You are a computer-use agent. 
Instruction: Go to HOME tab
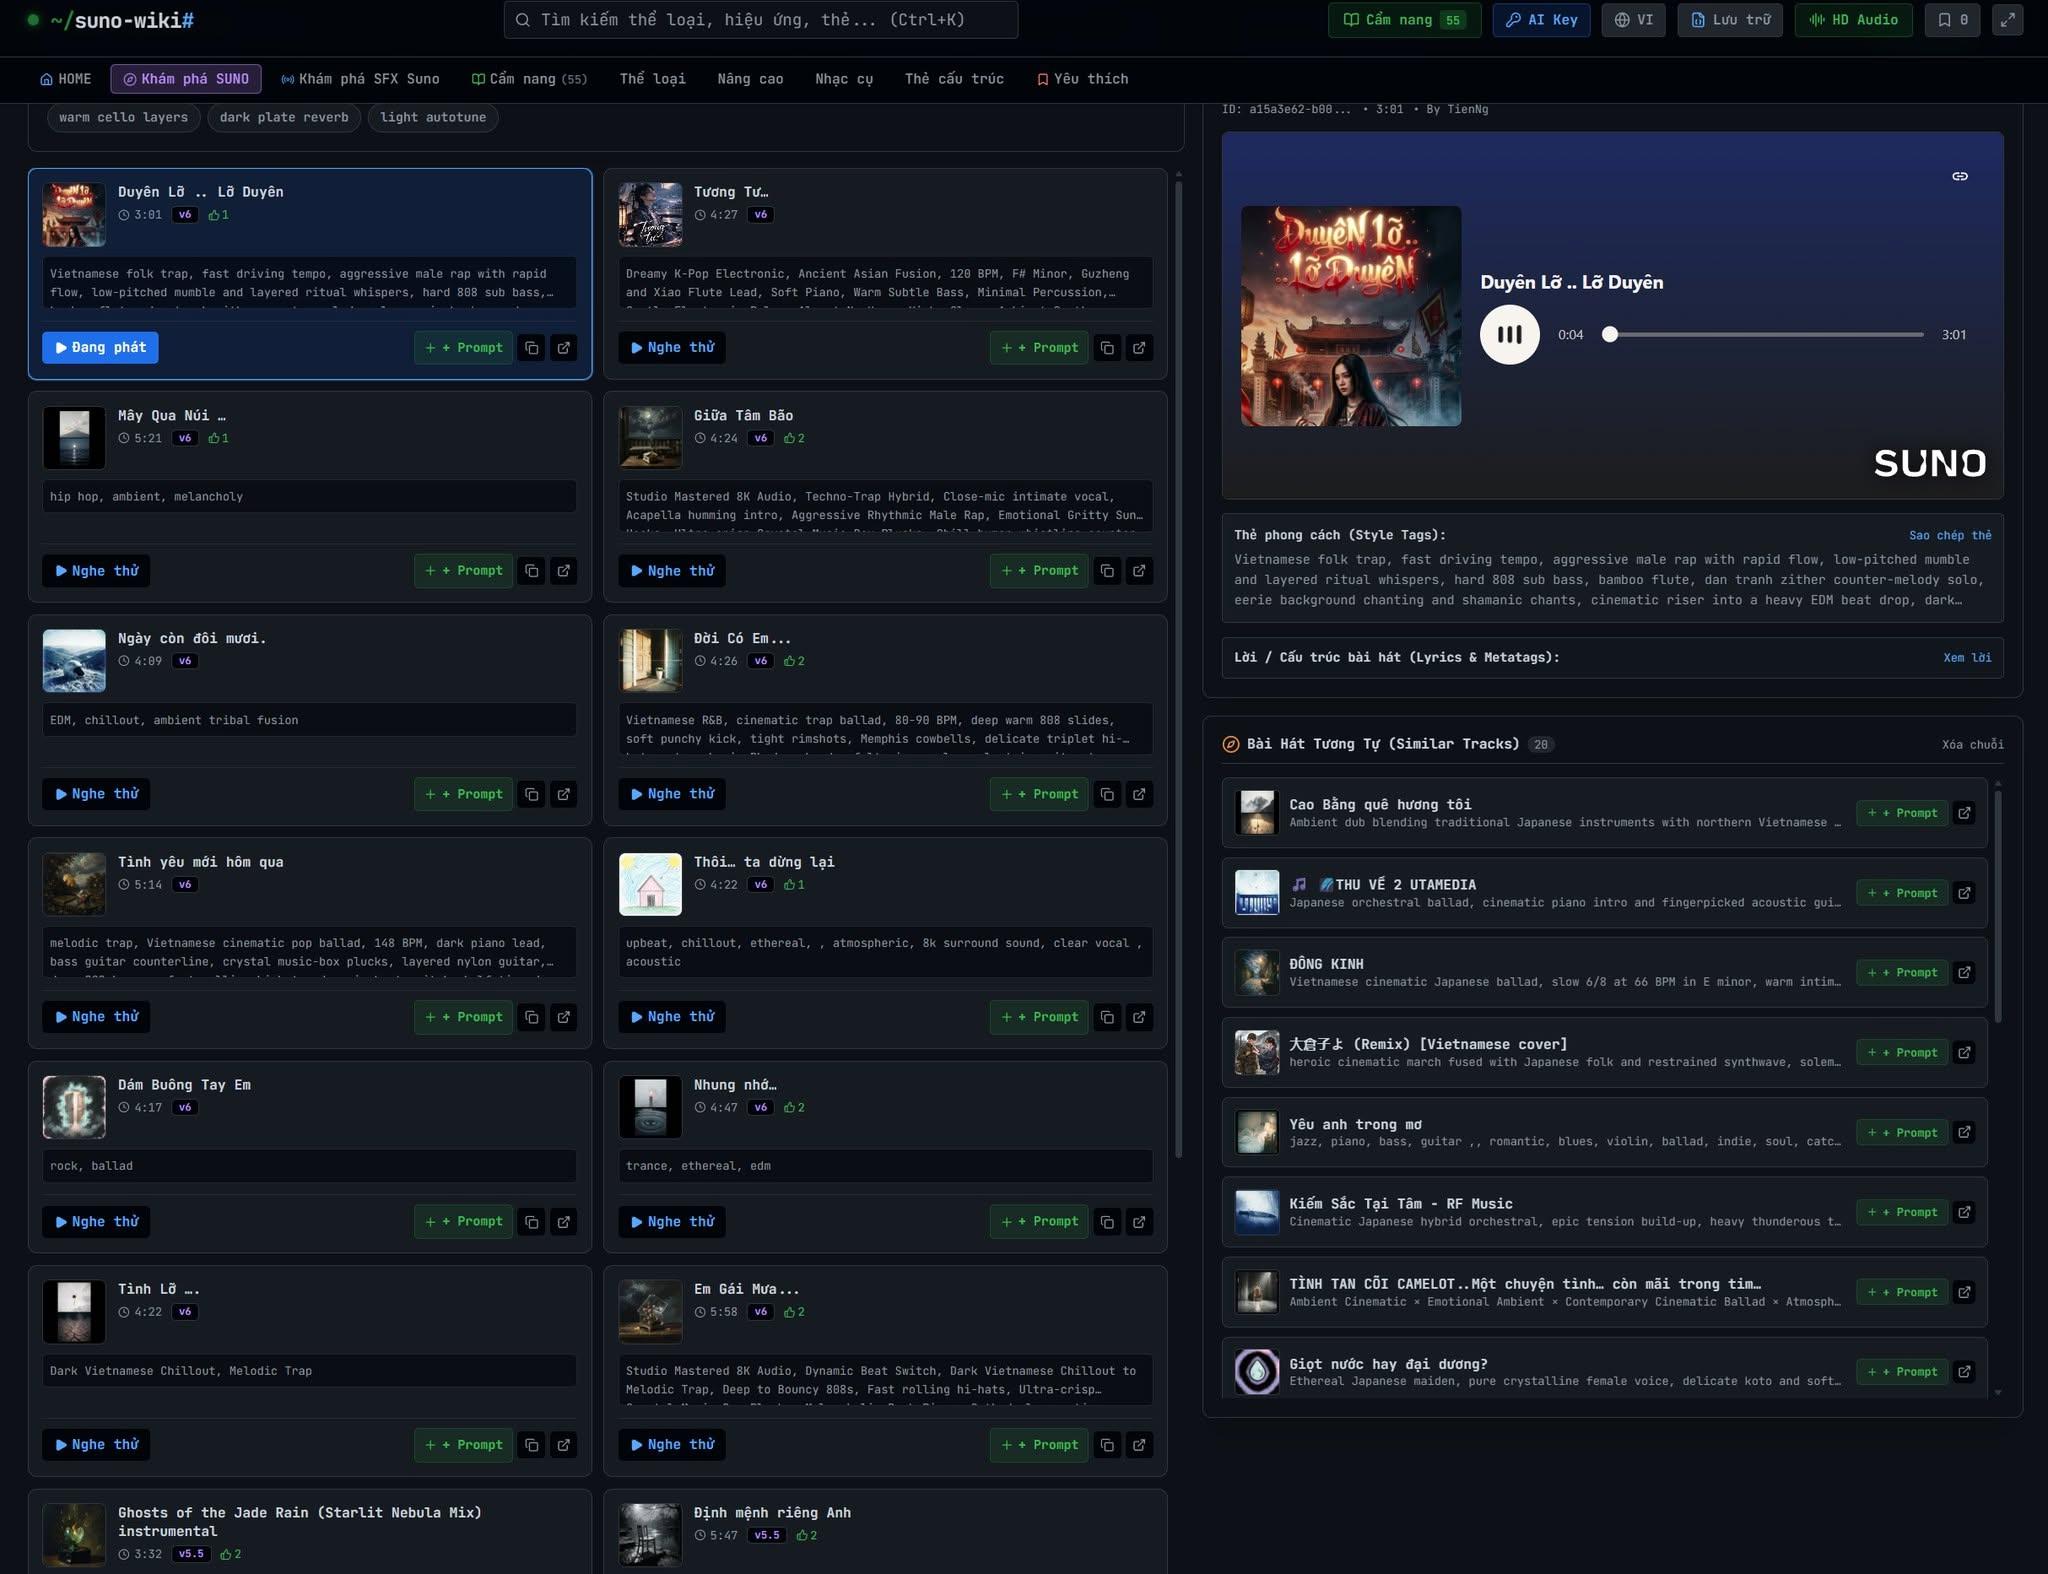66,79
